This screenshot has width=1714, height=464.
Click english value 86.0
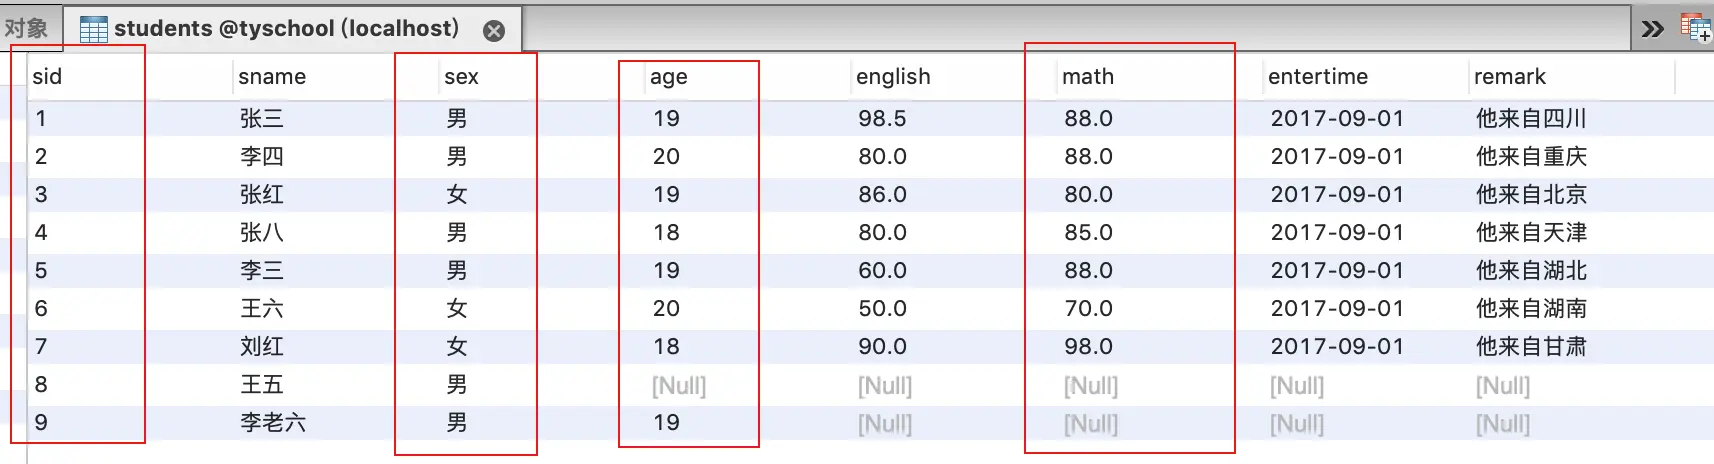click(x=882, y=195)
